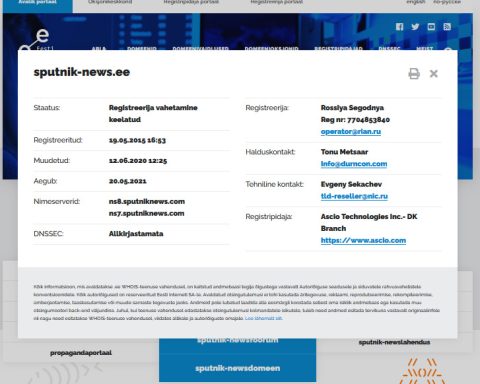Viewport: 480px width, 384px height.
Task: Open the Twitter social icon
Action: [x=415, y=27]
